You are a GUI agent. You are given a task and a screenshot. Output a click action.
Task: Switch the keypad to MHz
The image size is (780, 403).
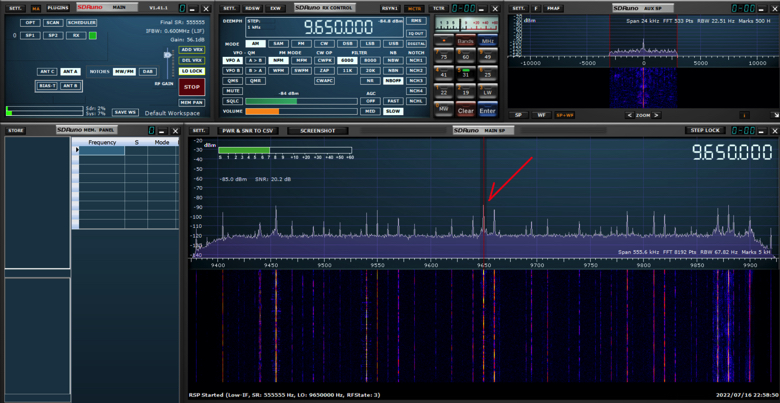coord(488,41)
